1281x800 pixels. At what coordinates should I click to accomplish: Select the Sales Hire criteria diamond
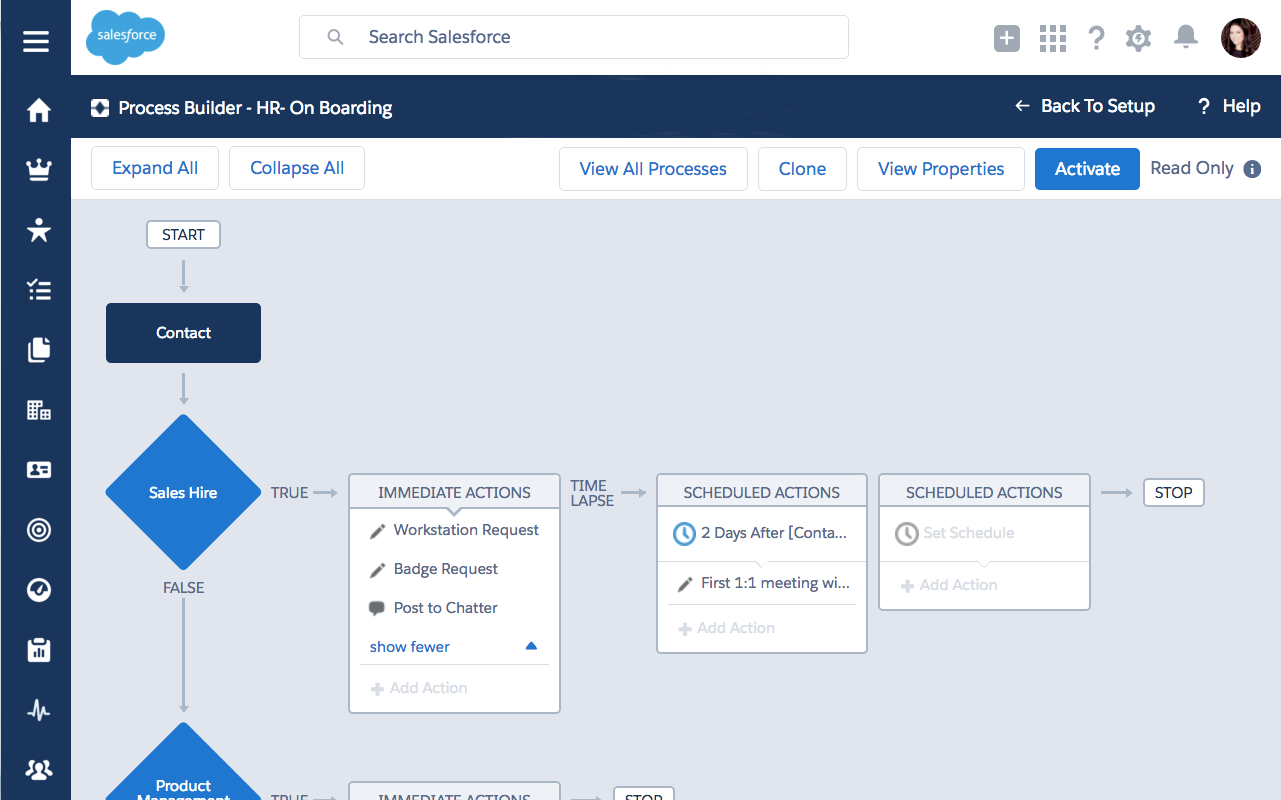(x=183, y=492)
